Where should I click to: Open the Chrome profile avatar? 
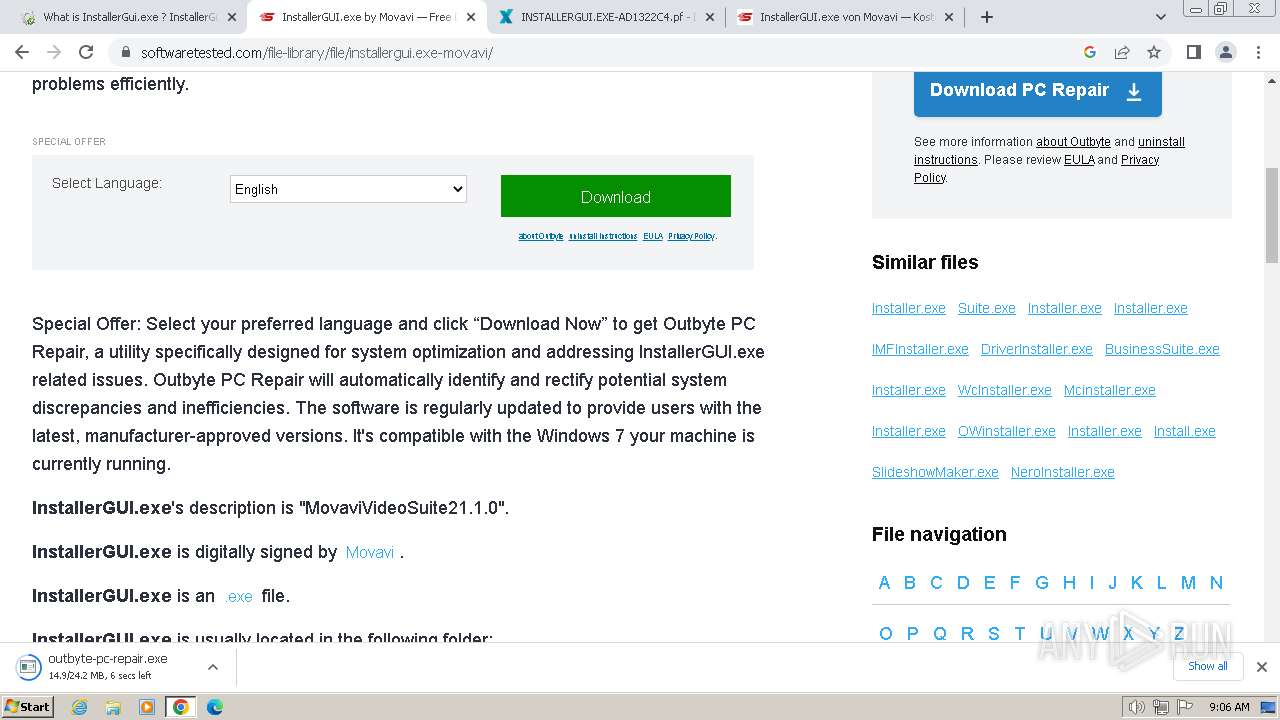click(x=1226, y=52)
